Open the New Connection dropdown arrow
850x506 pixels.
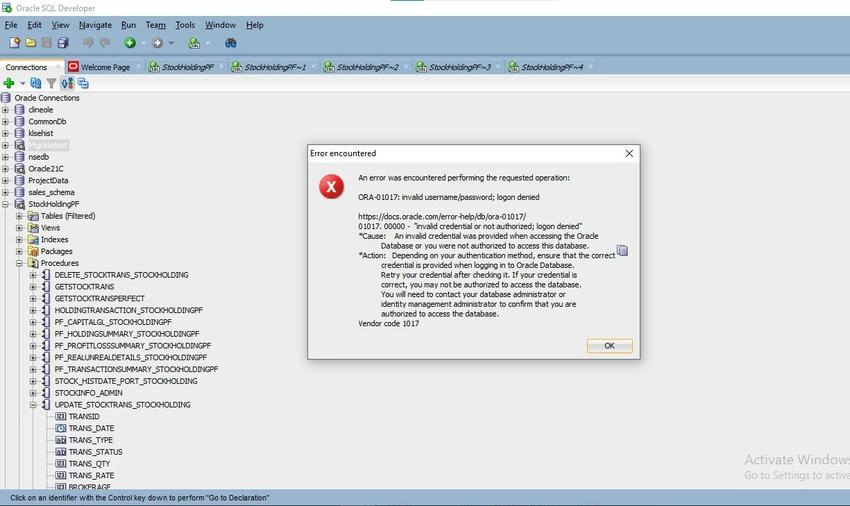click(22, 84)
